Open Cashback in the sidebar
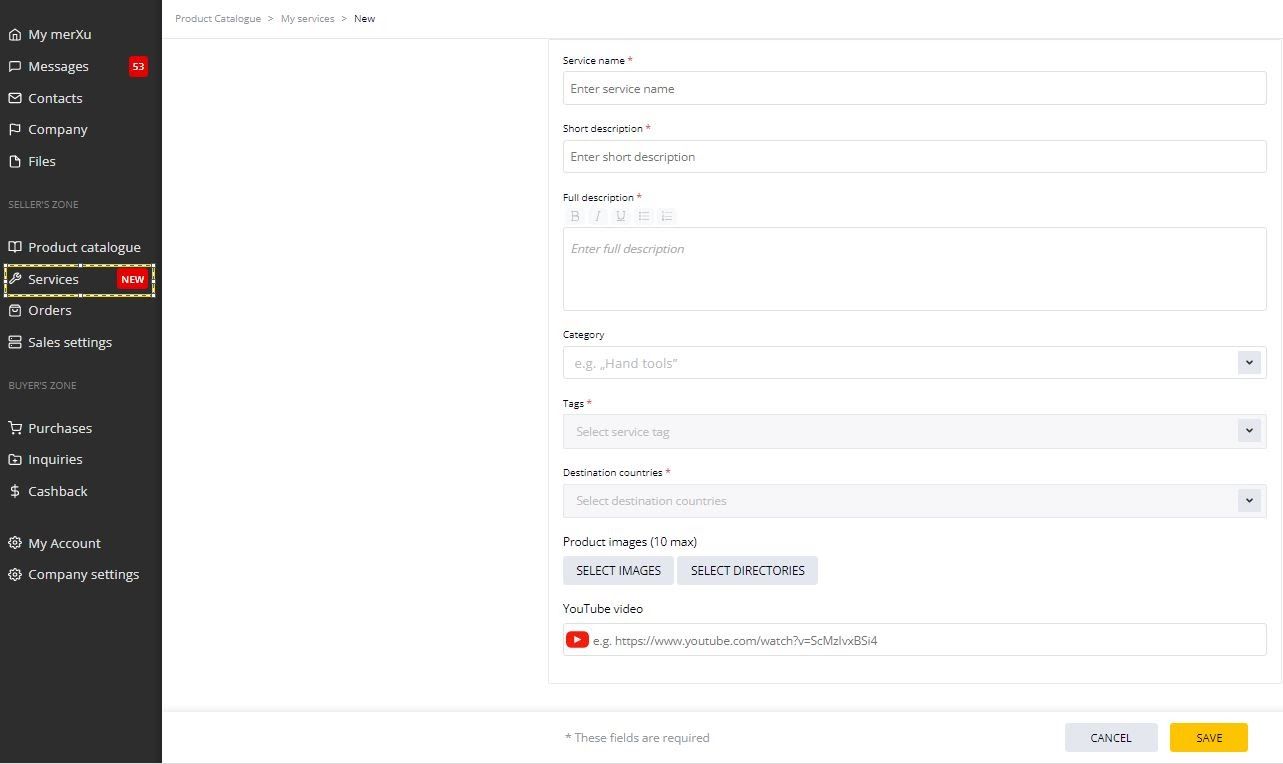The image size is (1283, 764). pyautogui.click(x=58, y=491)
